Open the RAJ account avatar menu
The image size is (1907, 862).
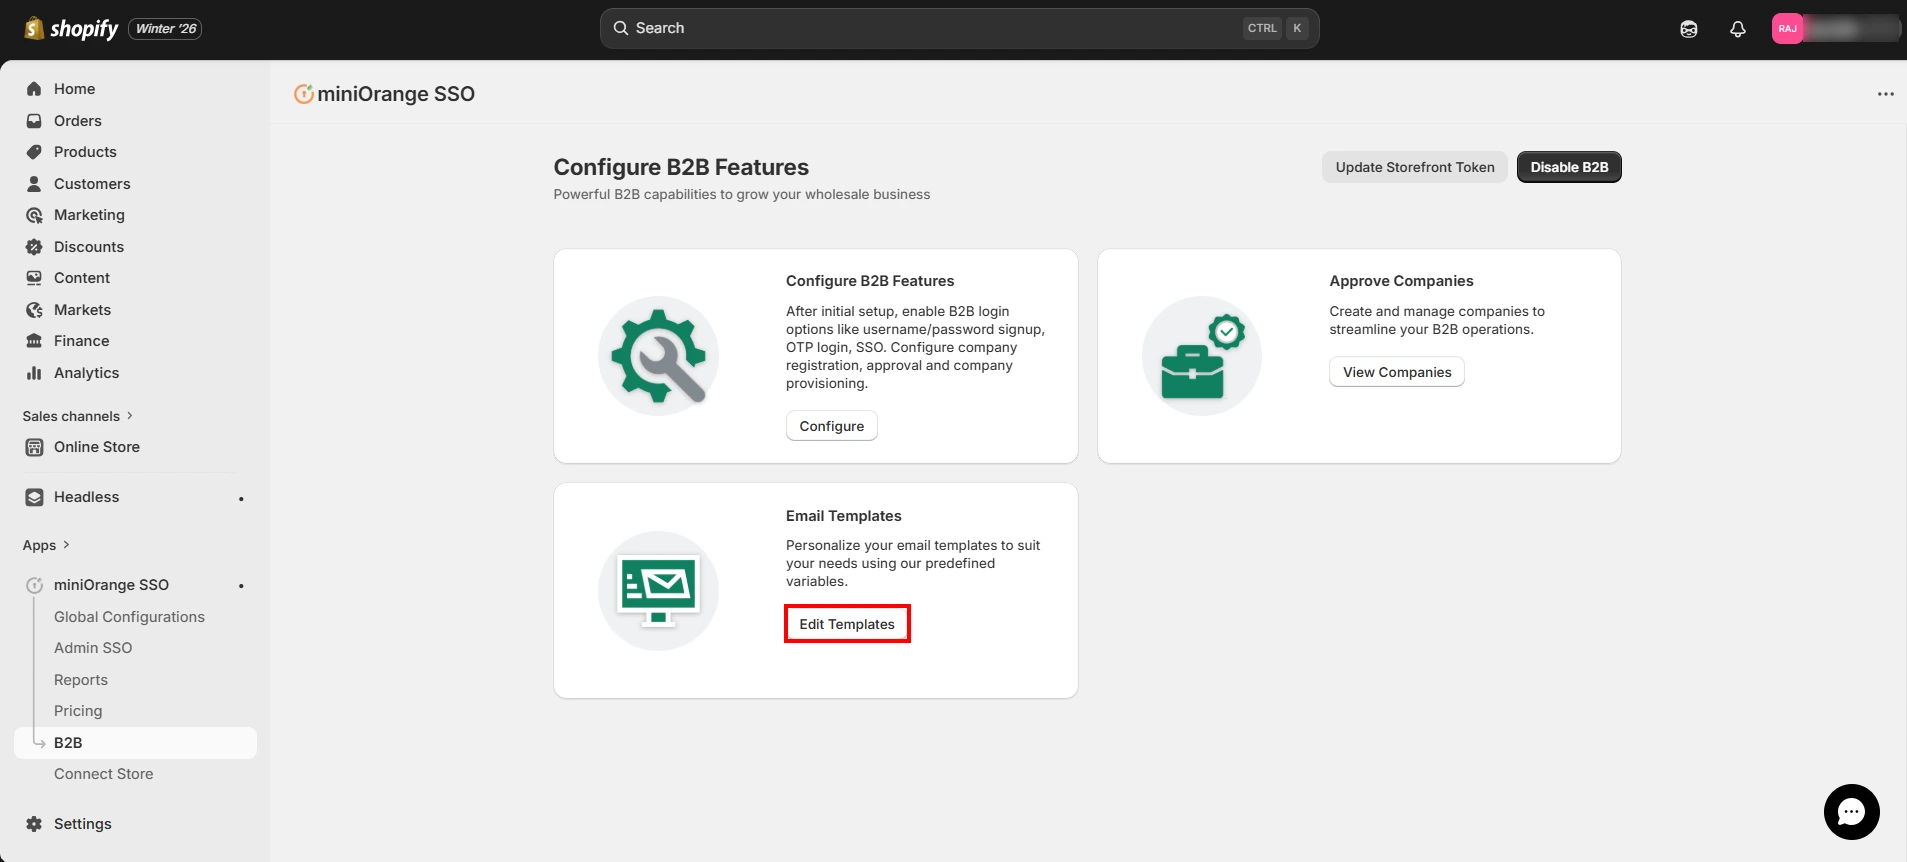pos(1787,29)
